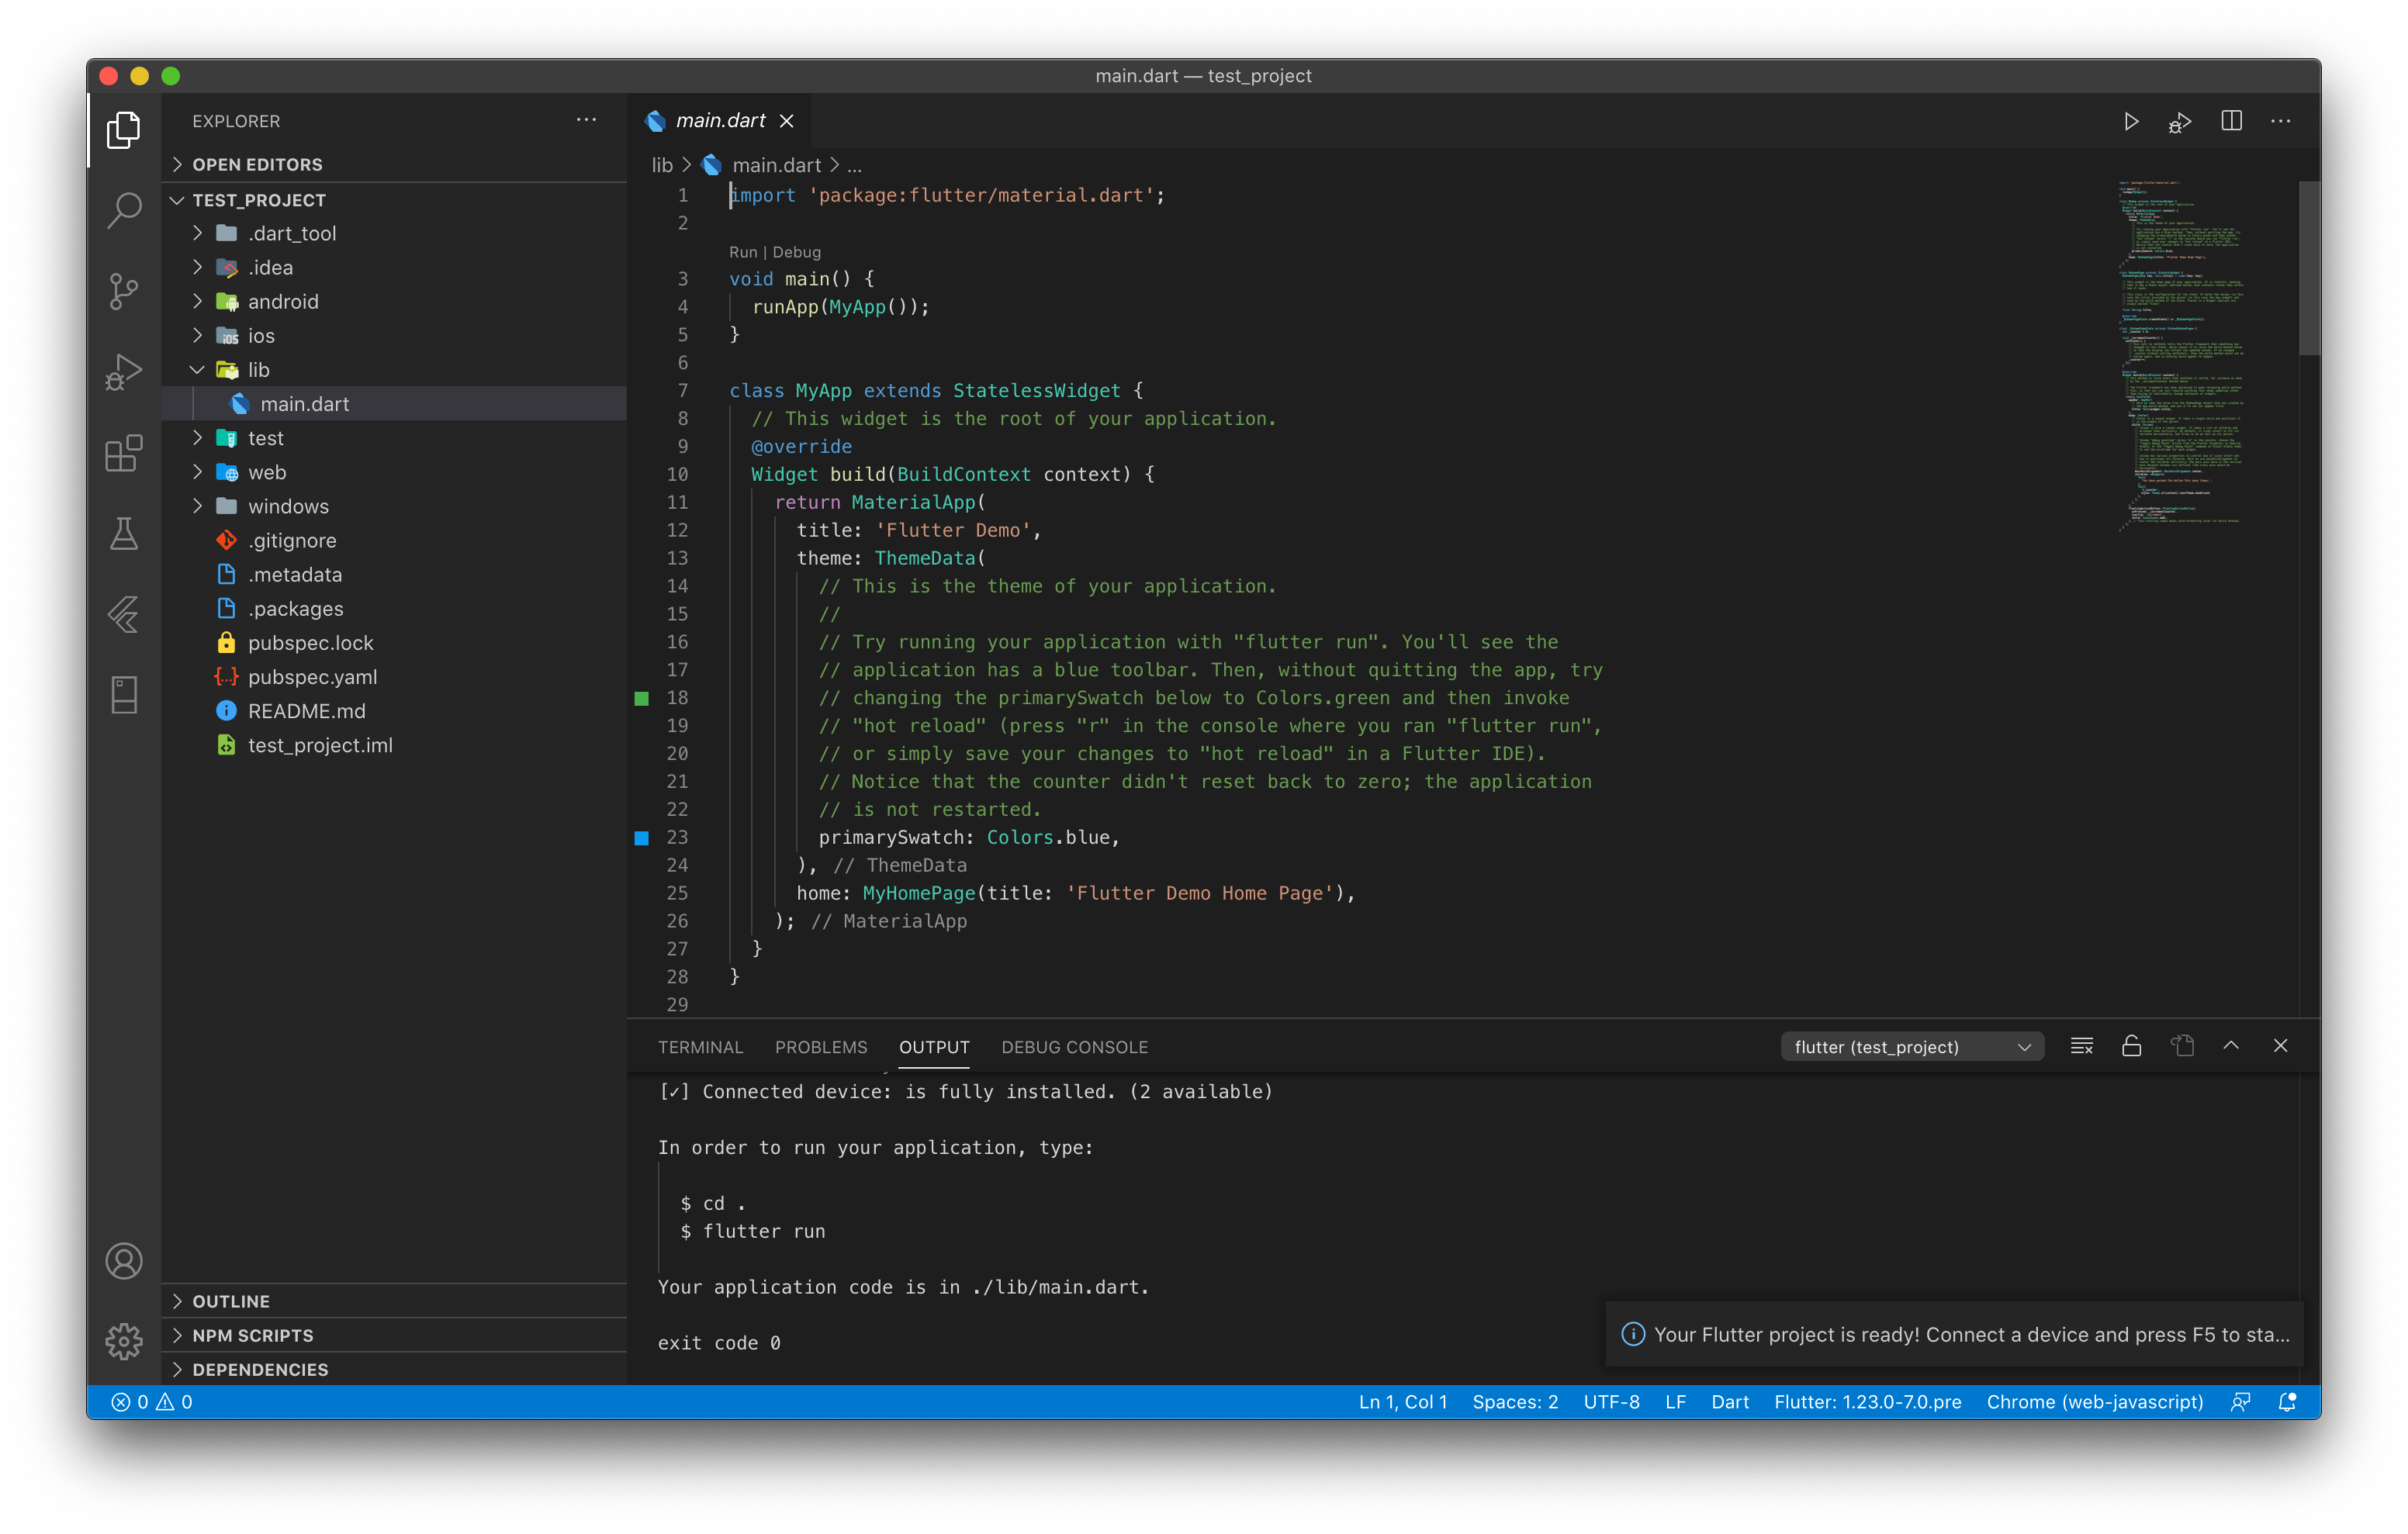This screenshot has height=1534, width=2408.
Task: Open pubspec.lock file
Action: 394,643
